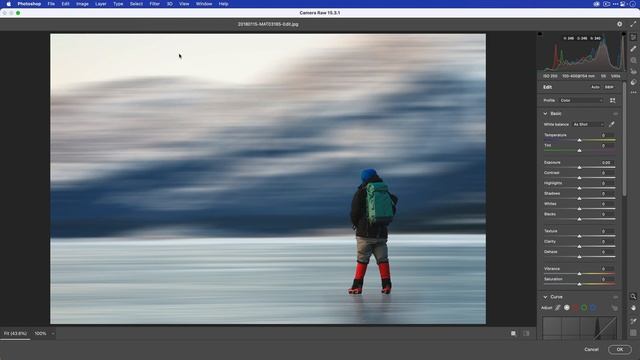Open the Help menu
Image resolution: width=640 pixels, height=360 pixels.
click(223, 4)
